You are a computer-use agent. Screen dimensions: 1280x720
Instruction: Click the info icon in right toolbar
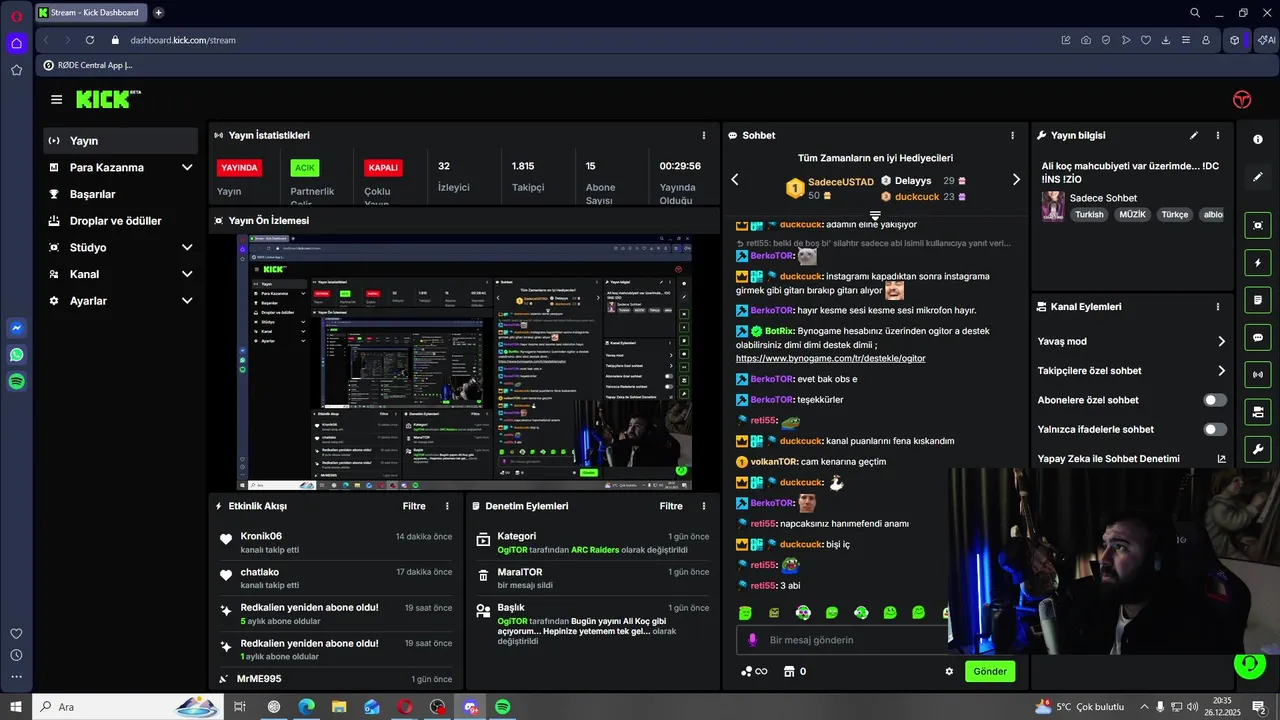point(1258,139)
